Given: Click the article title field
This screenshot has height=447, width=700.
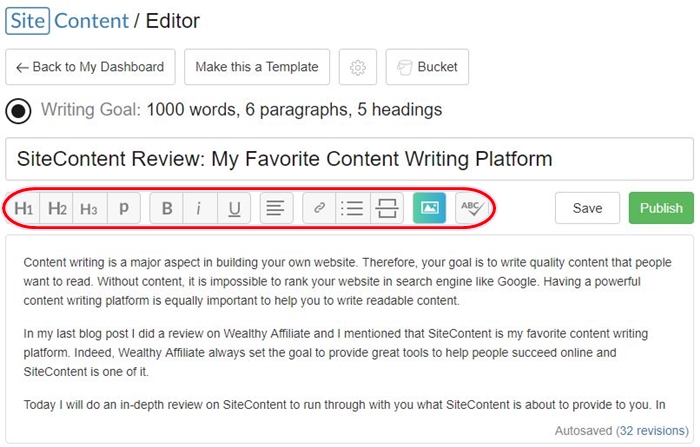Looking at the screenshot, I should (x=350, y=159).
